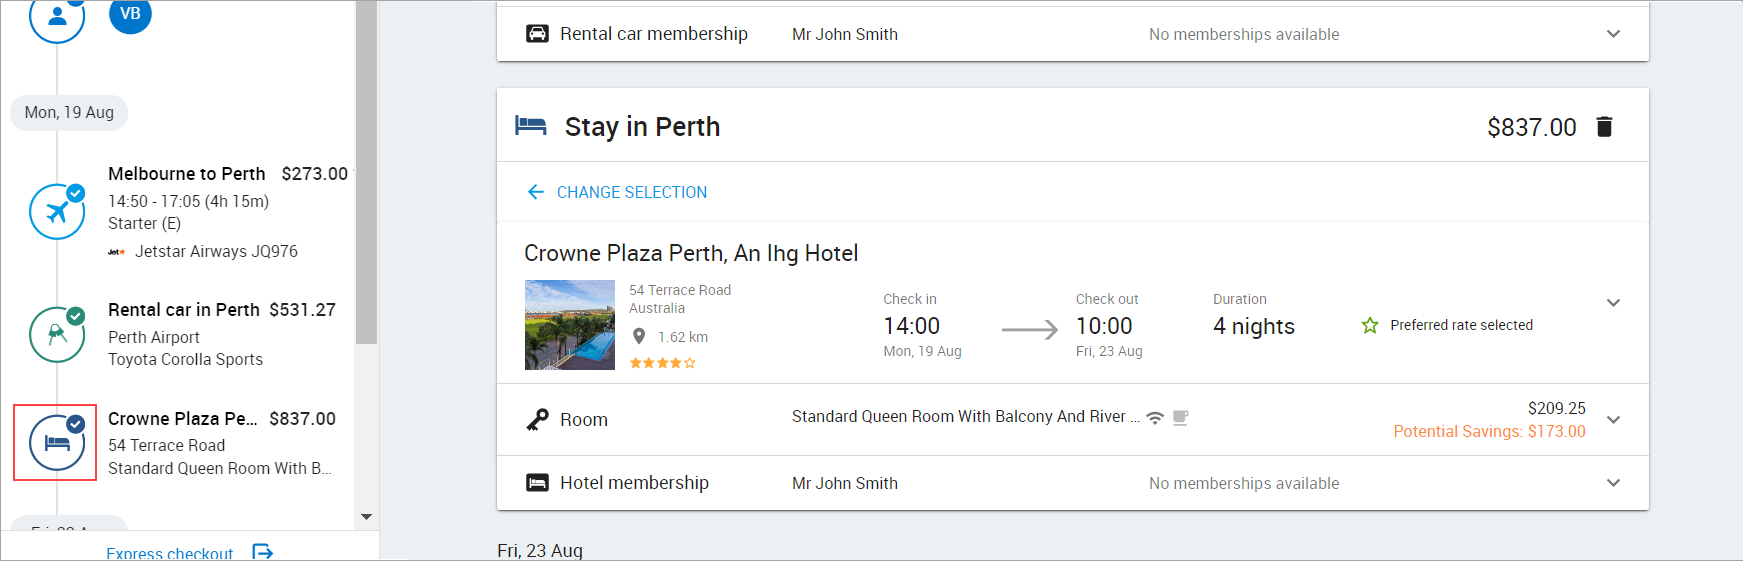Click $273.00 flight price in sidebar

314,174
